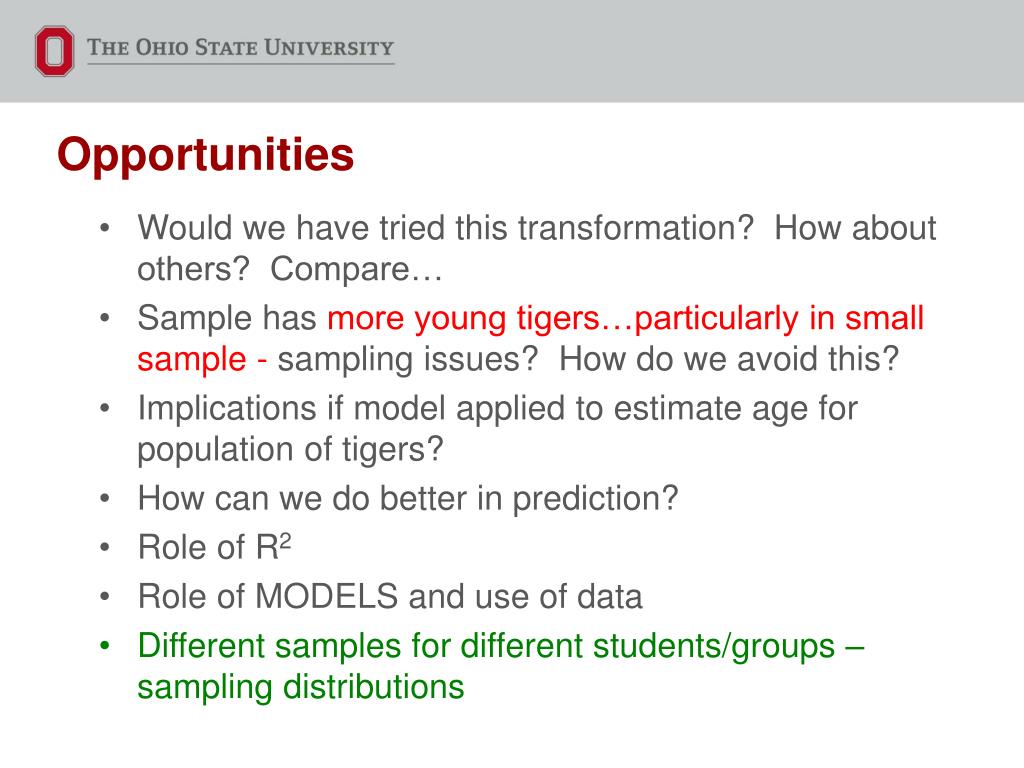Click 'sampling issues? How do we avoid this?'

(588, 359)
